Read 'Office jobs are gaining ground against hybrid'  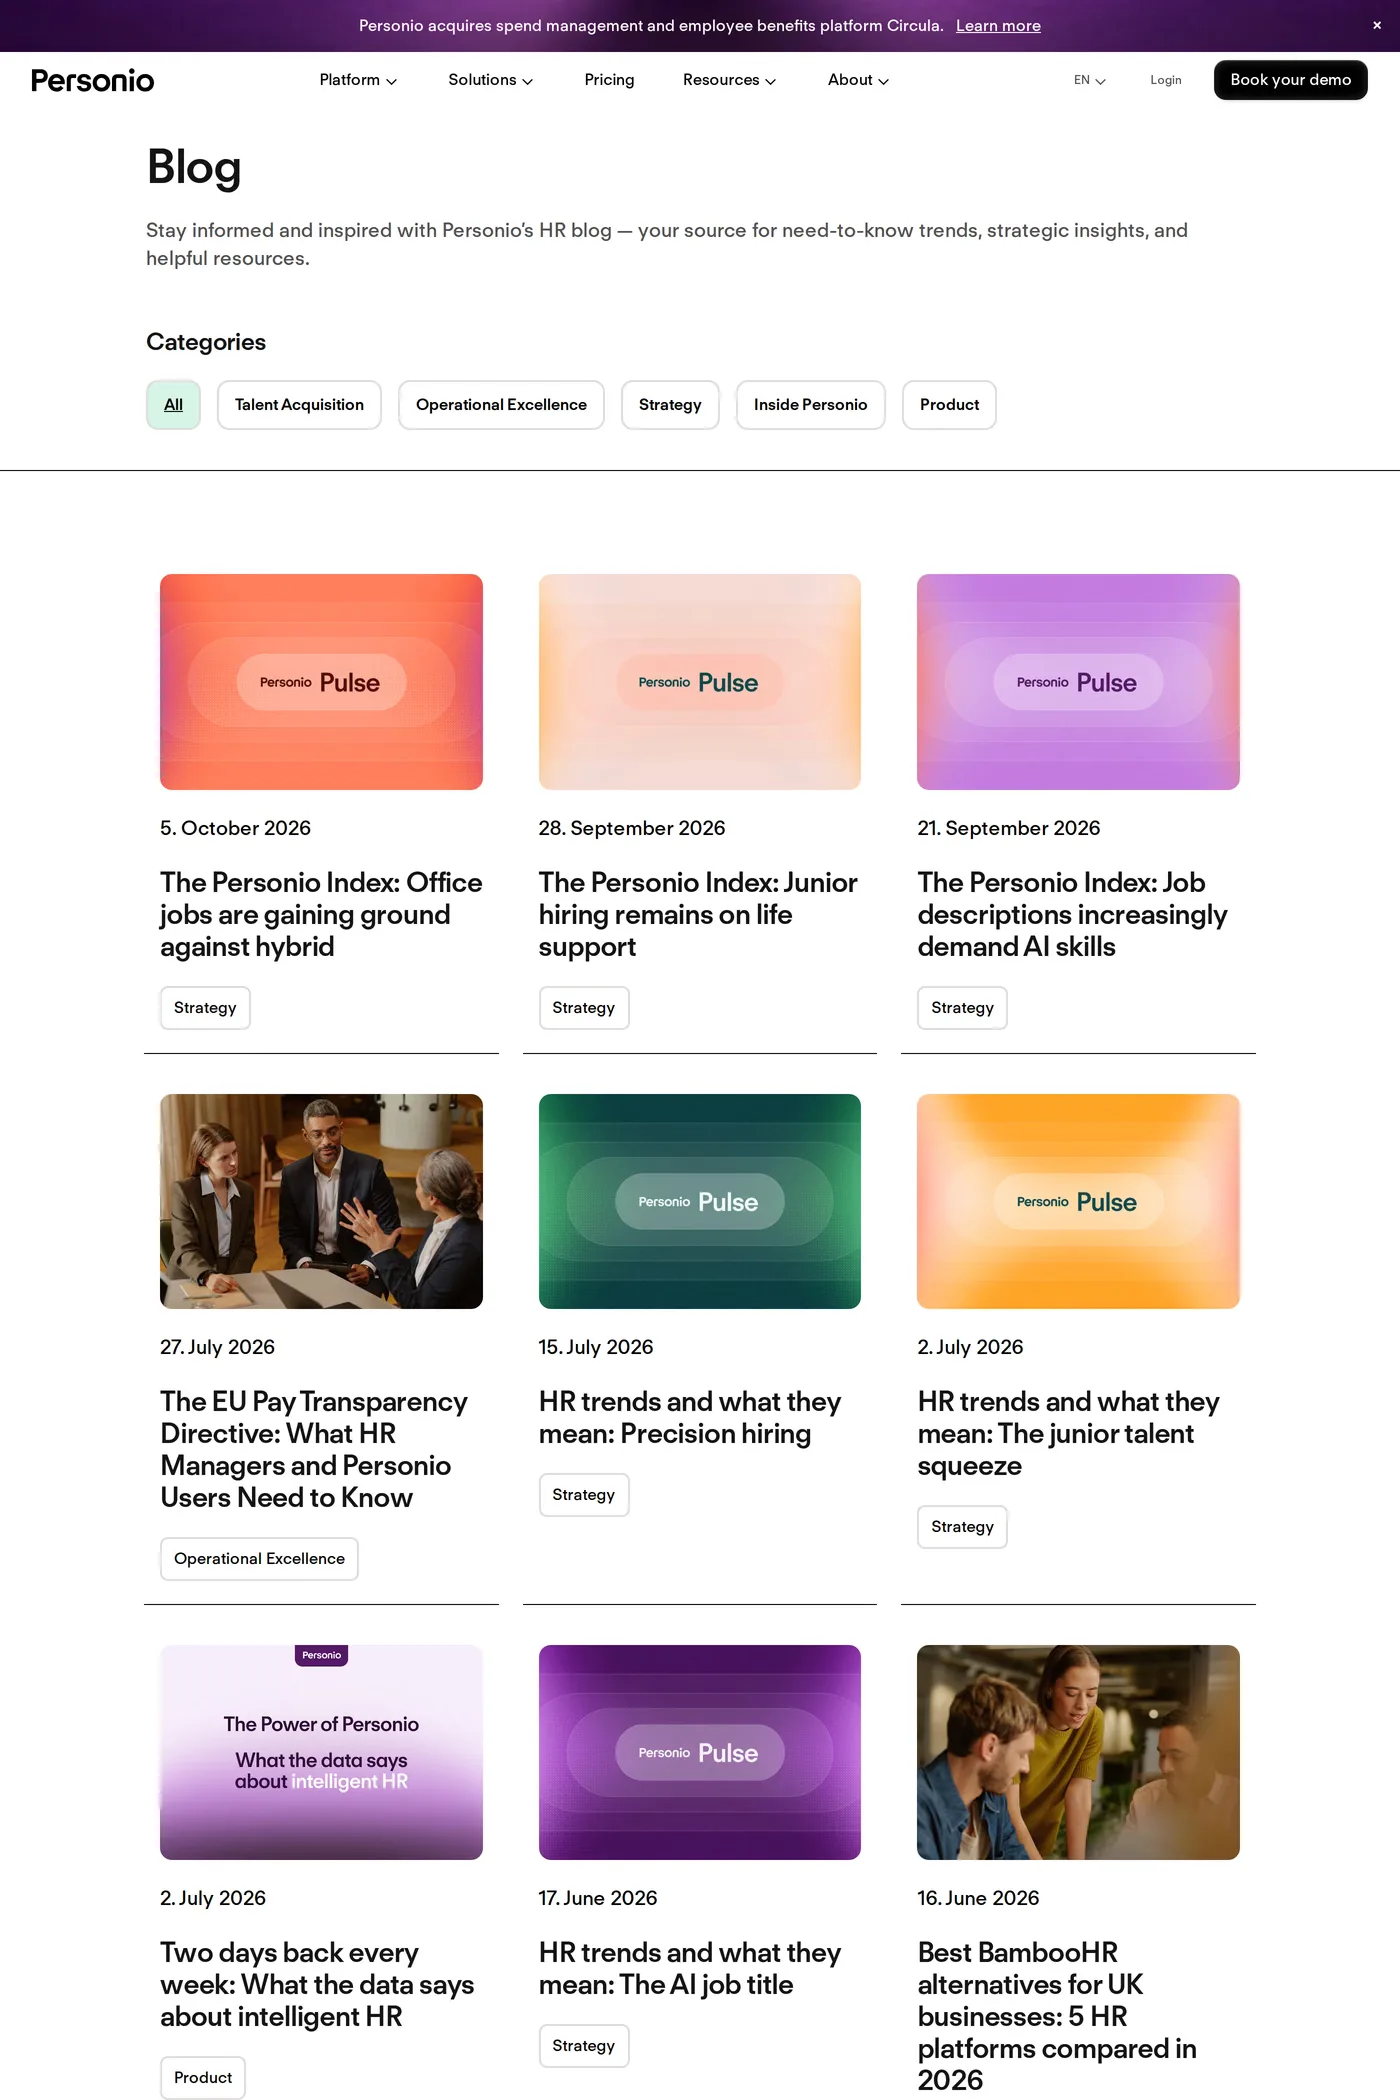tap(321, 915)
